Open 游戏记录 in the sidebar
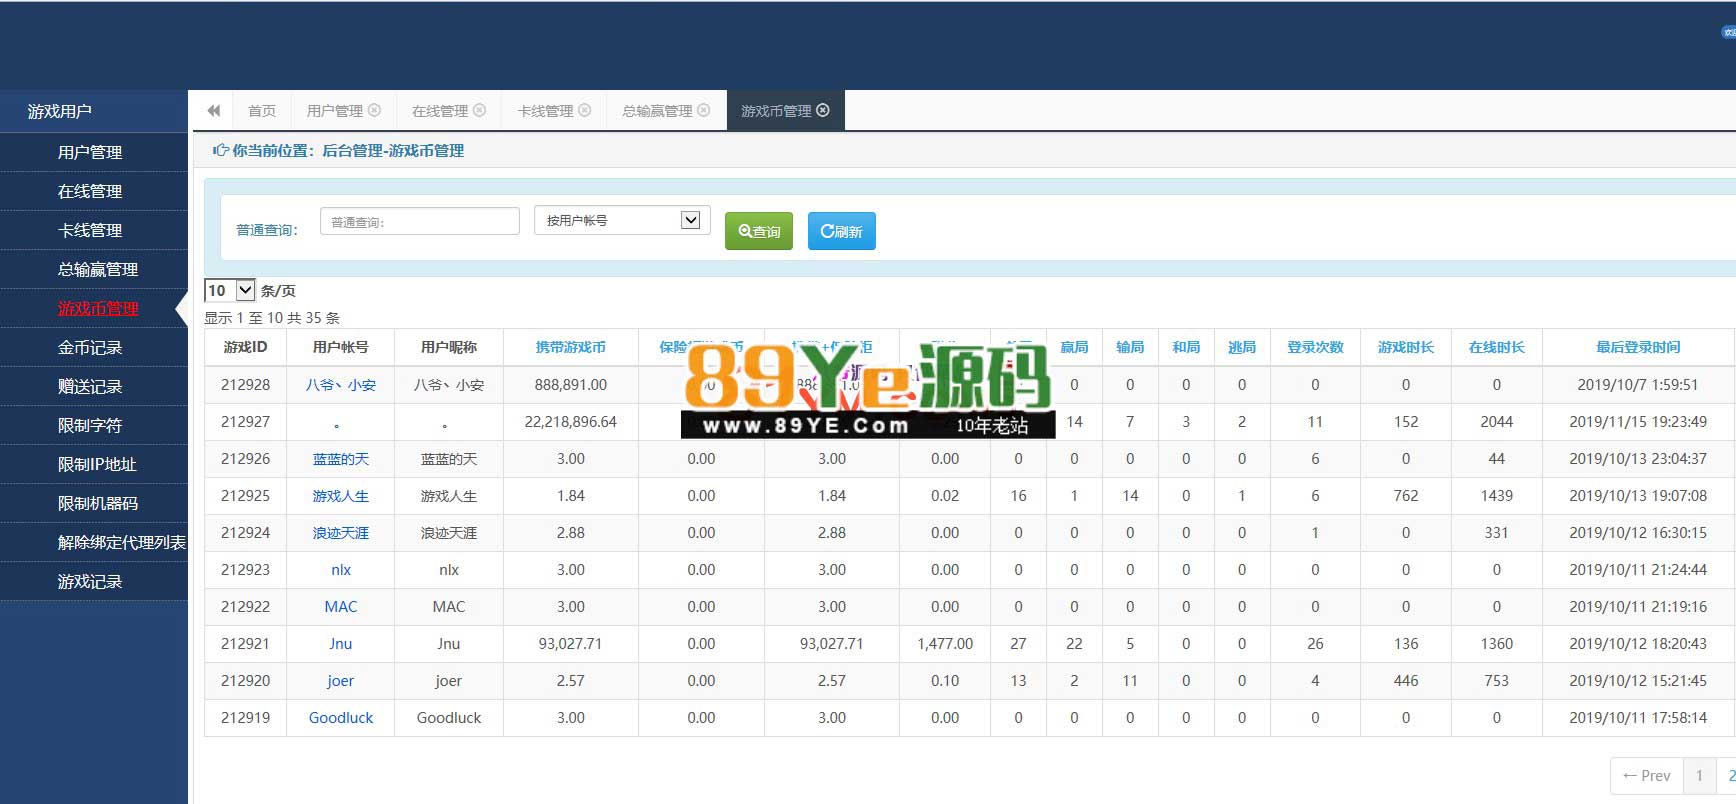Screen dimensions: 1736x804 pyautogui.click(x=94, y=581)
